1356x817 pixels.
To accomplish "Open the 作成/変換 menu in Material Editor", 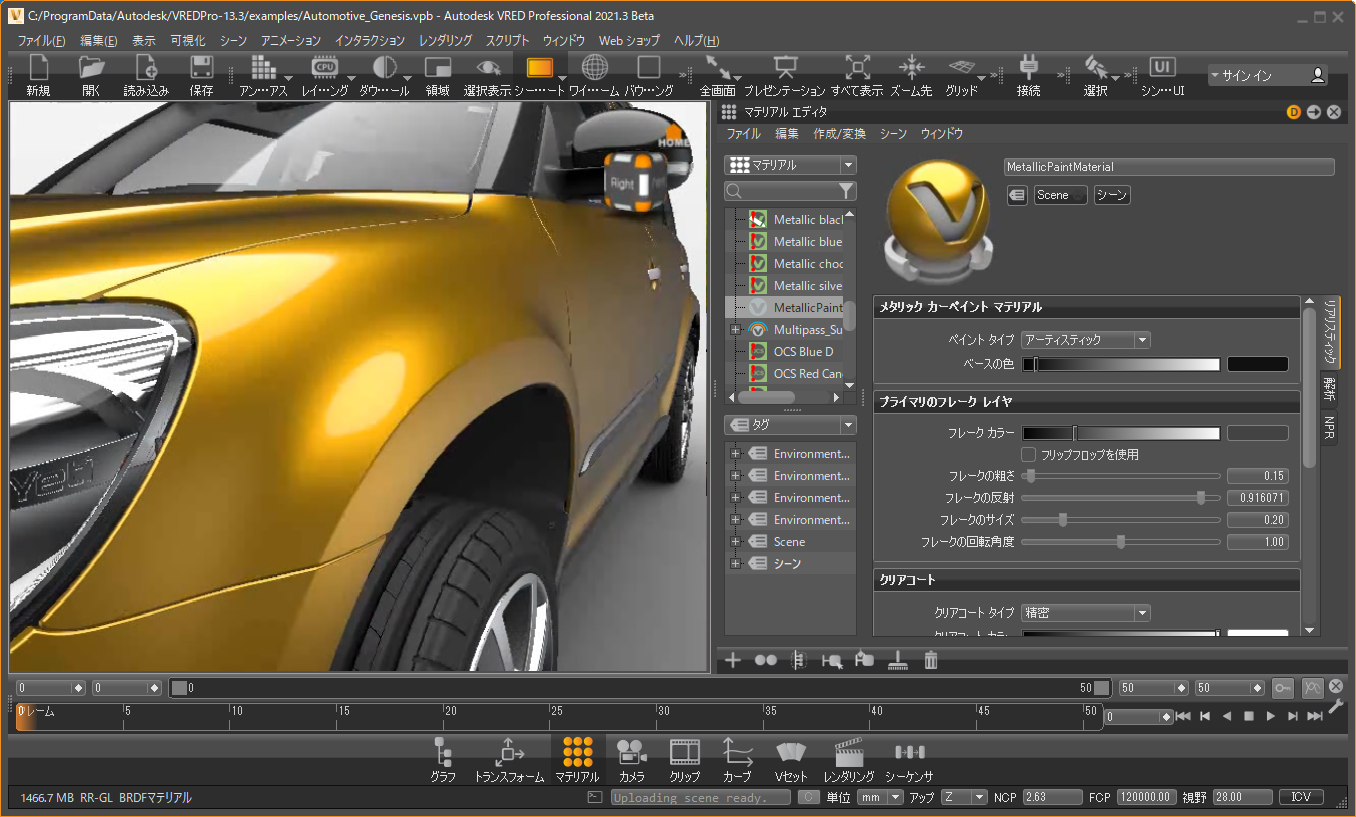I will (840, 134).
